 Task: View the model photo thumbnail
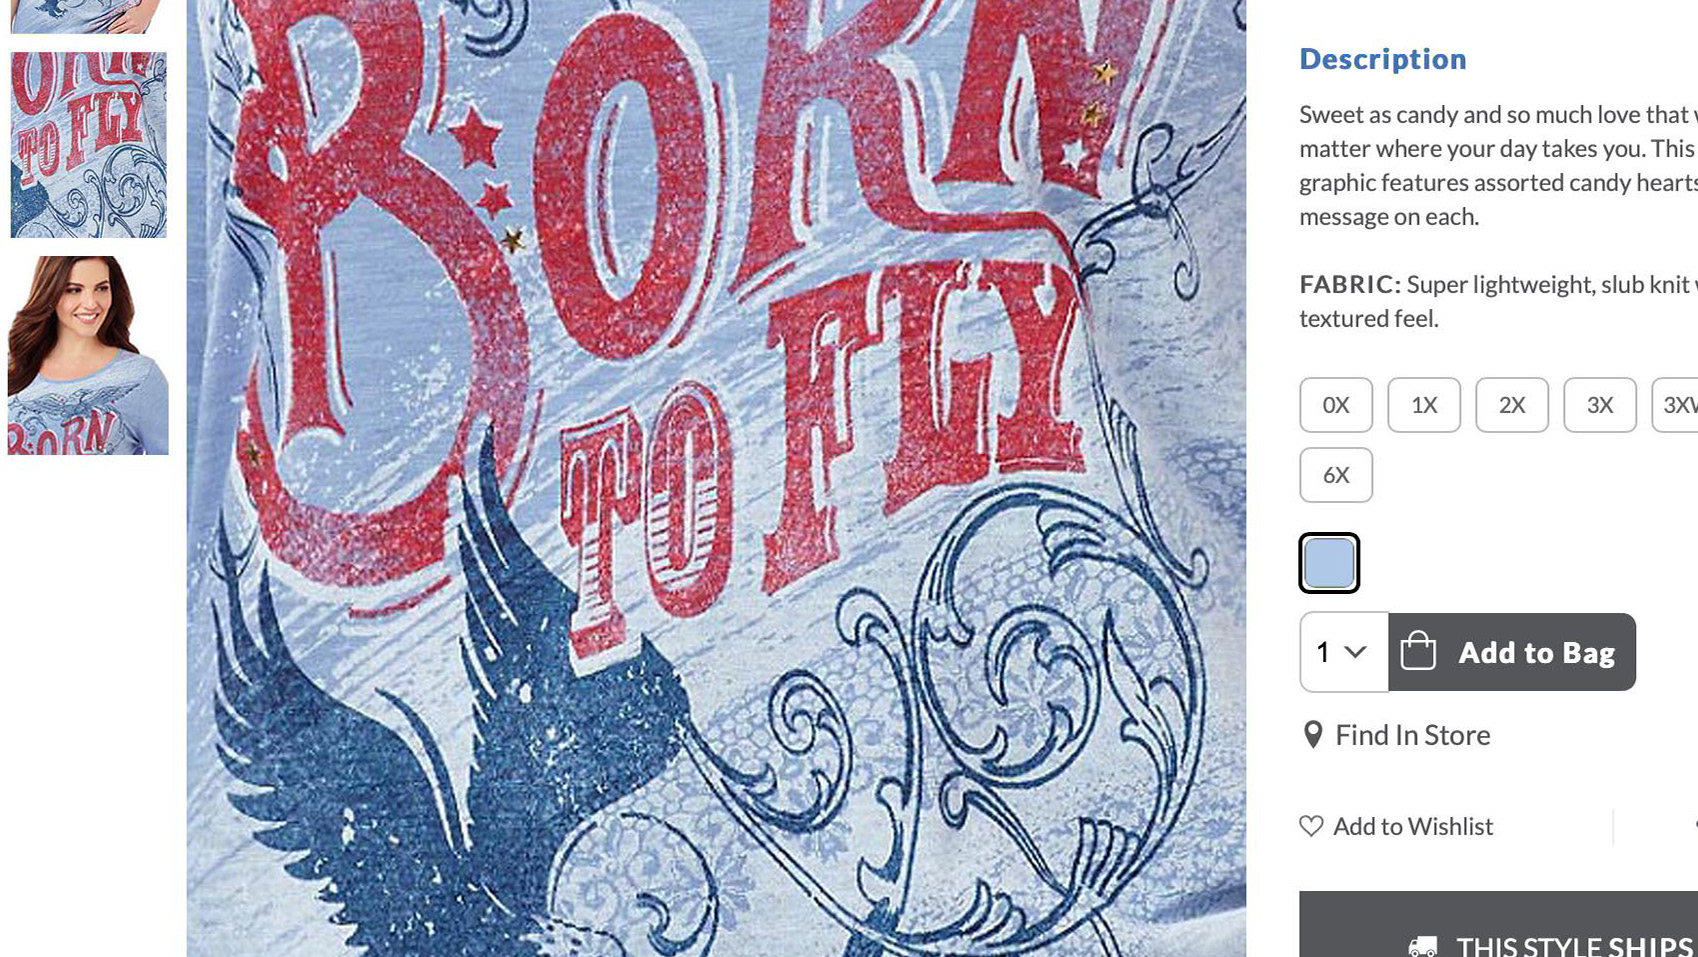(88, 356)
